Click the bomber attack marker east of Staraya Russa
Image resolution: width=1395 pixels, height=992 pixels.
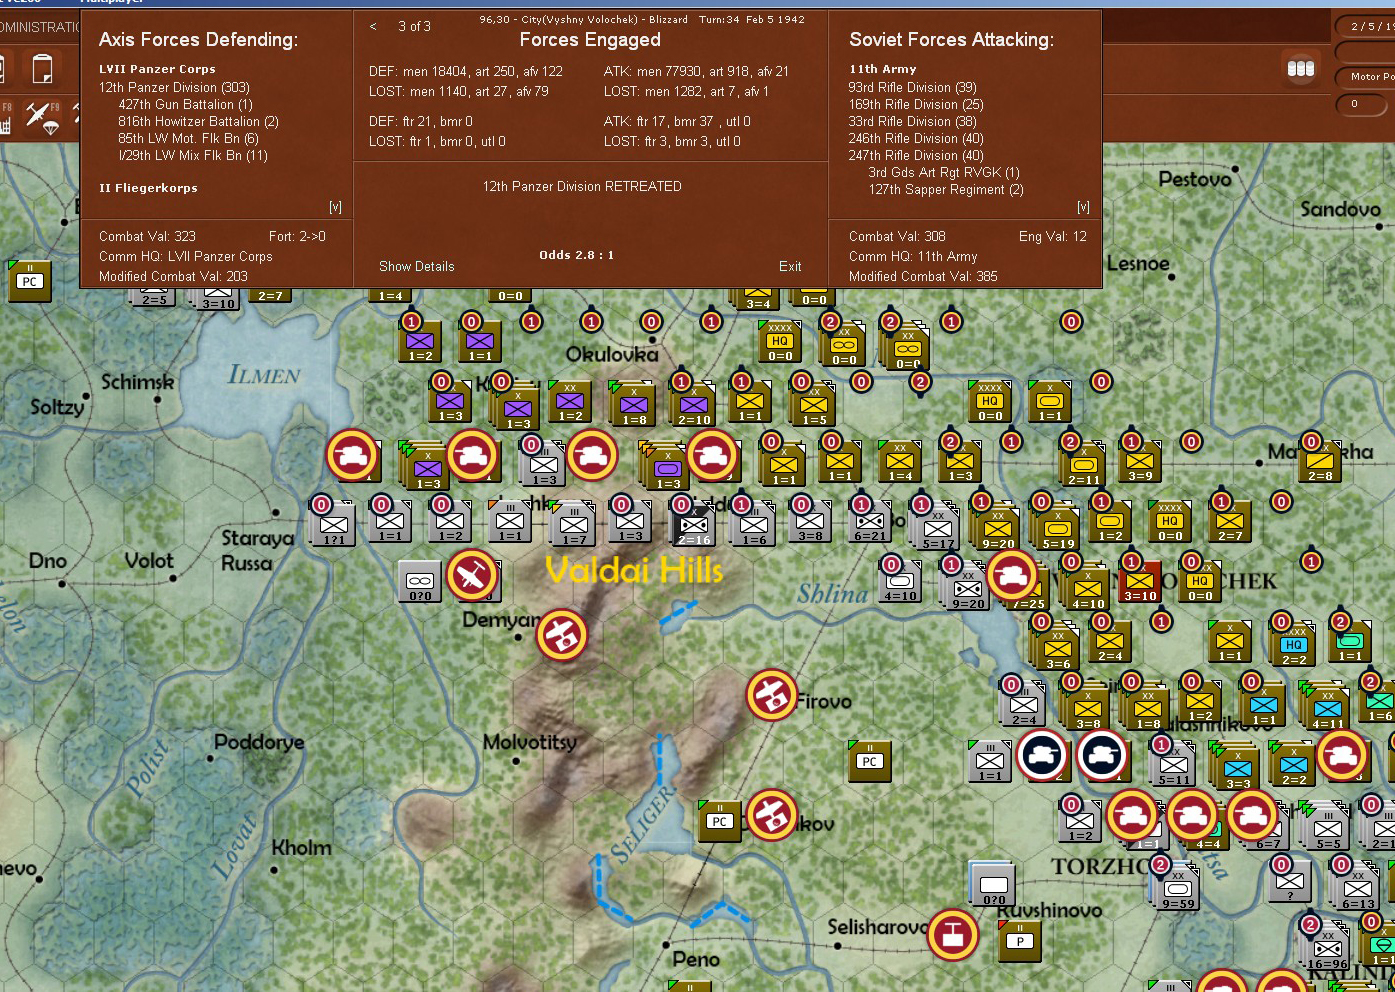click(x=472, y=575)
